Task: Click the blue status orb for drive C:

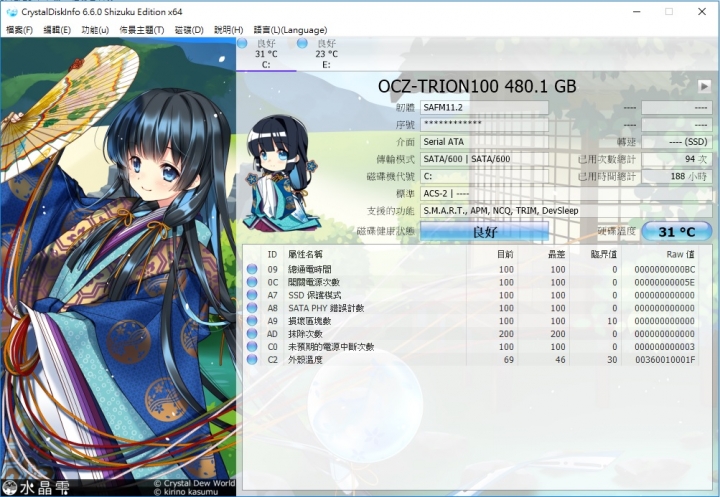Action: click(x=242, y=43)
